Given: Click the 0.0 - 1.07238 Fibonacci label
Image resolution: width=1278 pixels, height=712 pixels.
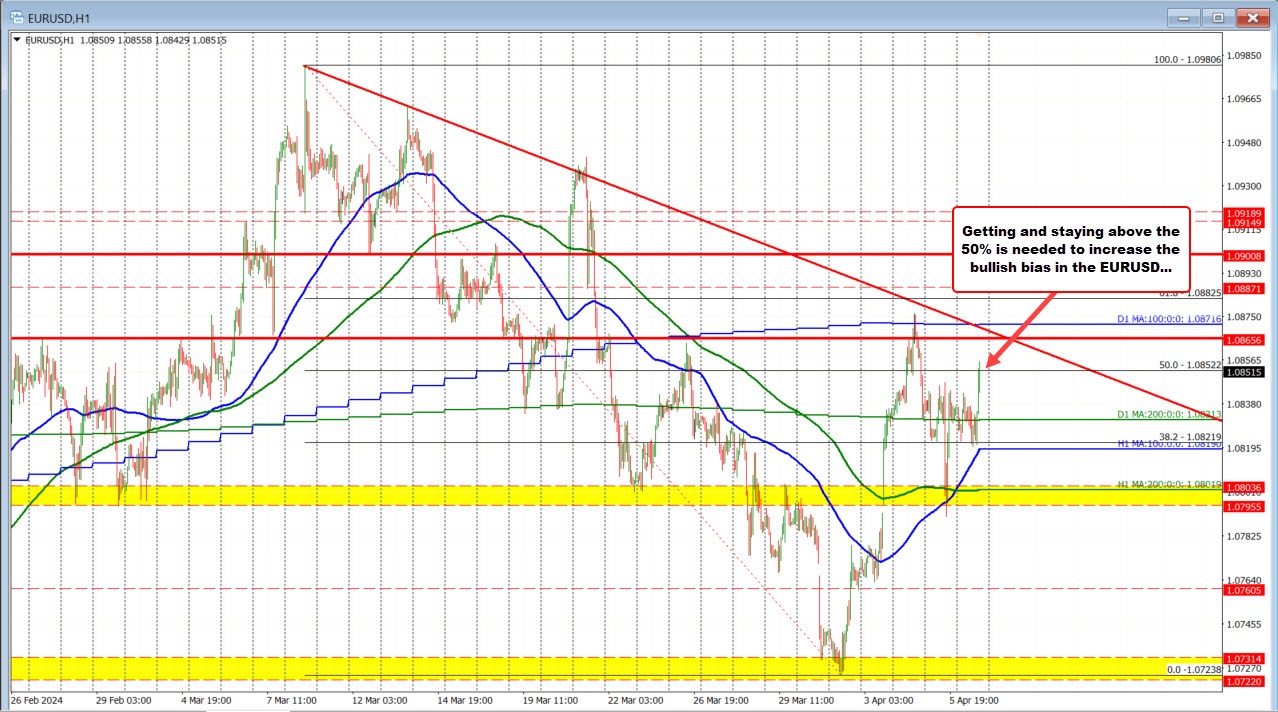Looking at the screenshot, I should click(x=1196, y=668).
